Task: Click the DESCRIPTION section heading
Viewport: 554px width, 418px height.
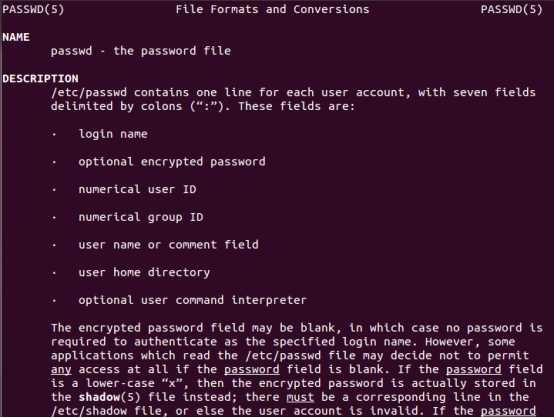Action: (x=40, y=78)
